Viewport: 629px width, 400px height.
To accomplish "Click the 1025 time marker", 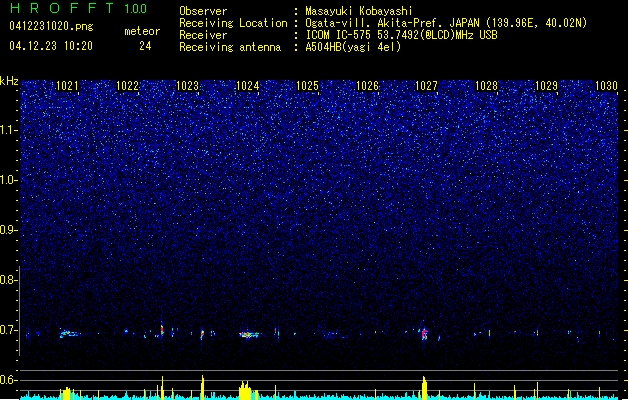I will coord(307,86).
